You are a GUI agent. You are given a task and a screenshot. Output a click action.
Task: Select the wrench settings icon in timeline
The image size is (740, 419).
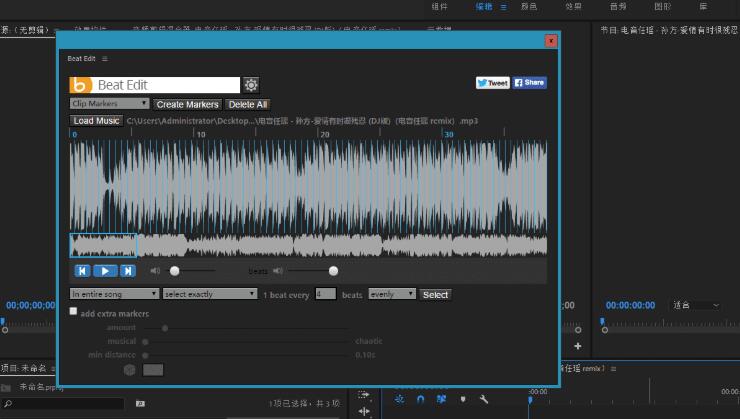coord(484,400)
